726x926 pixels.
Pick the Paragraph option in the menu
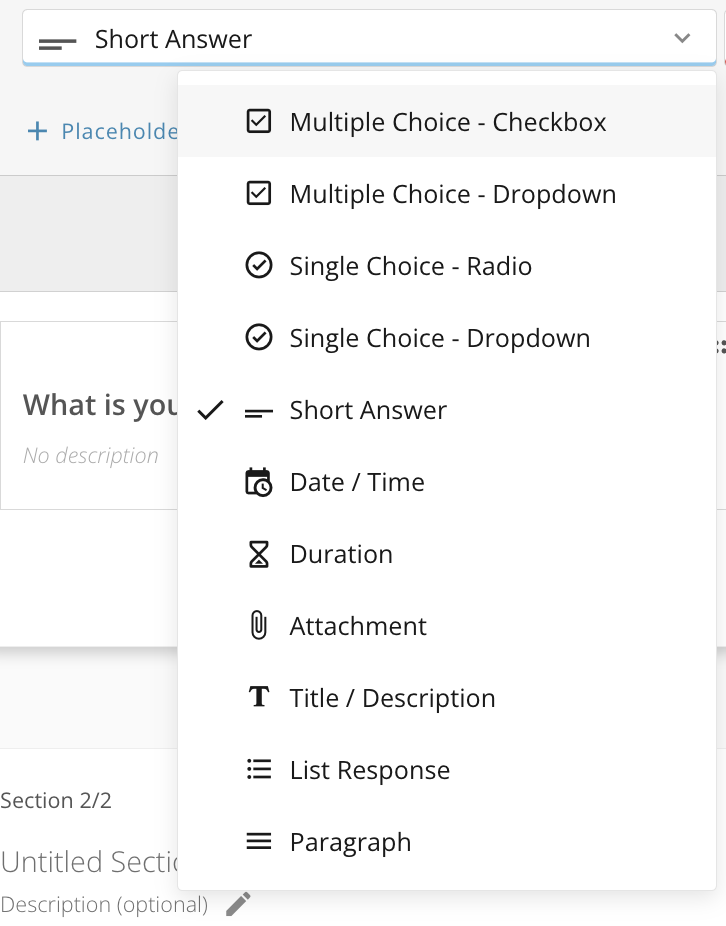(350, 842)
